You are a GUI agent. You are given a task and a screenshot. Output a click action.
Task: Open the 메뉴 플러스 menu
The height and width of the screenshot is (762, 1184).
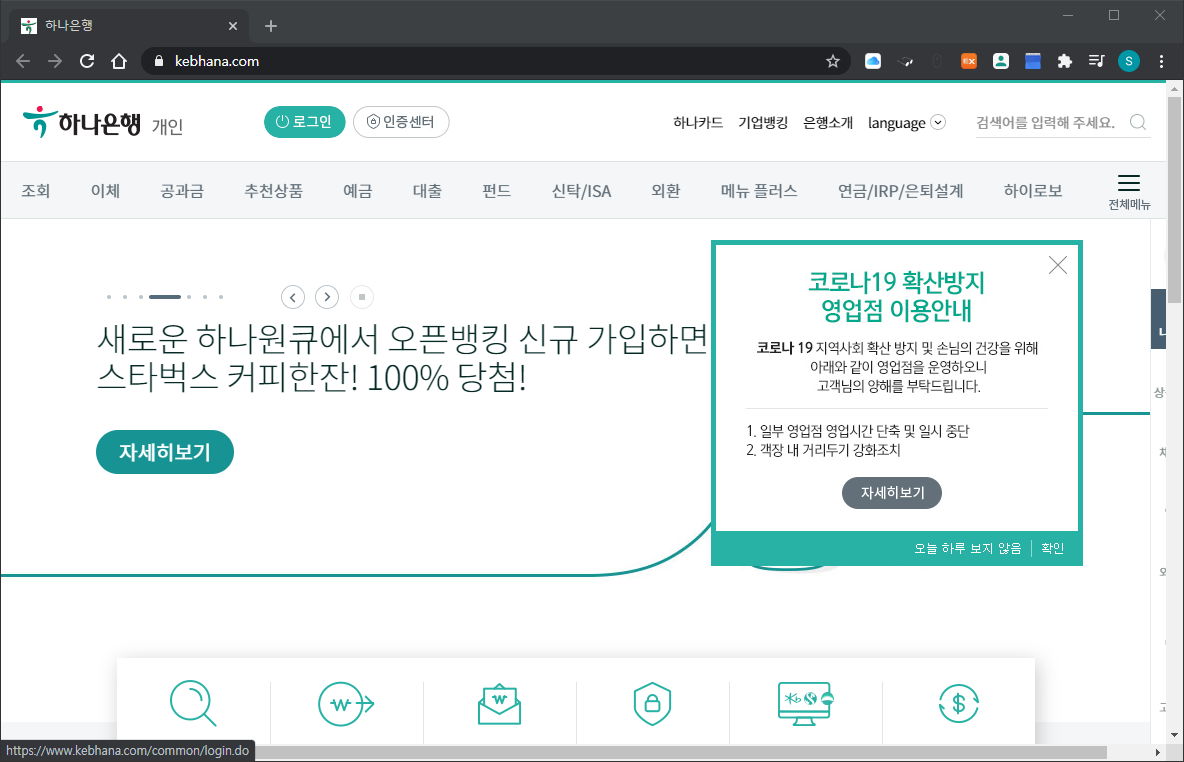(759, 191)
